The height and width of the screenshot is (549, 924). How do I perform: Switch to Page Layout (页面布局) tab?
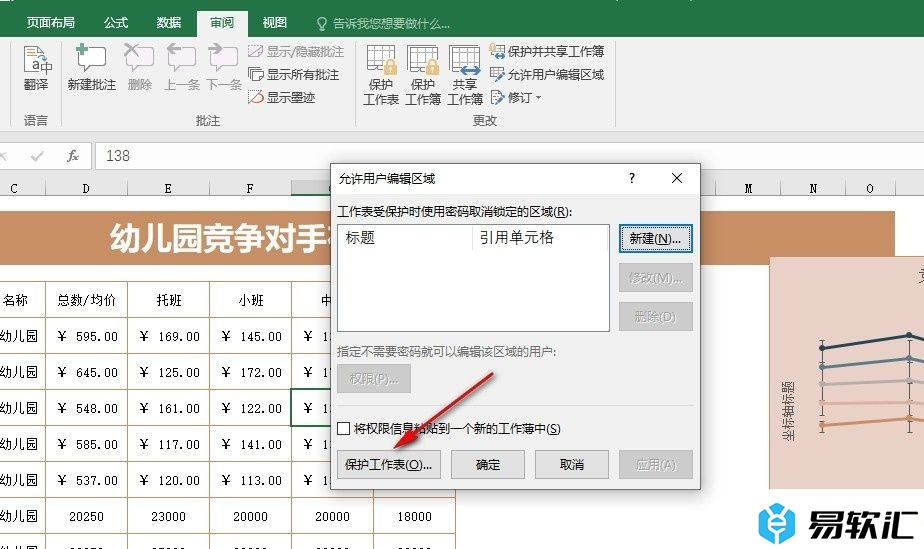[x=51, y=23]
